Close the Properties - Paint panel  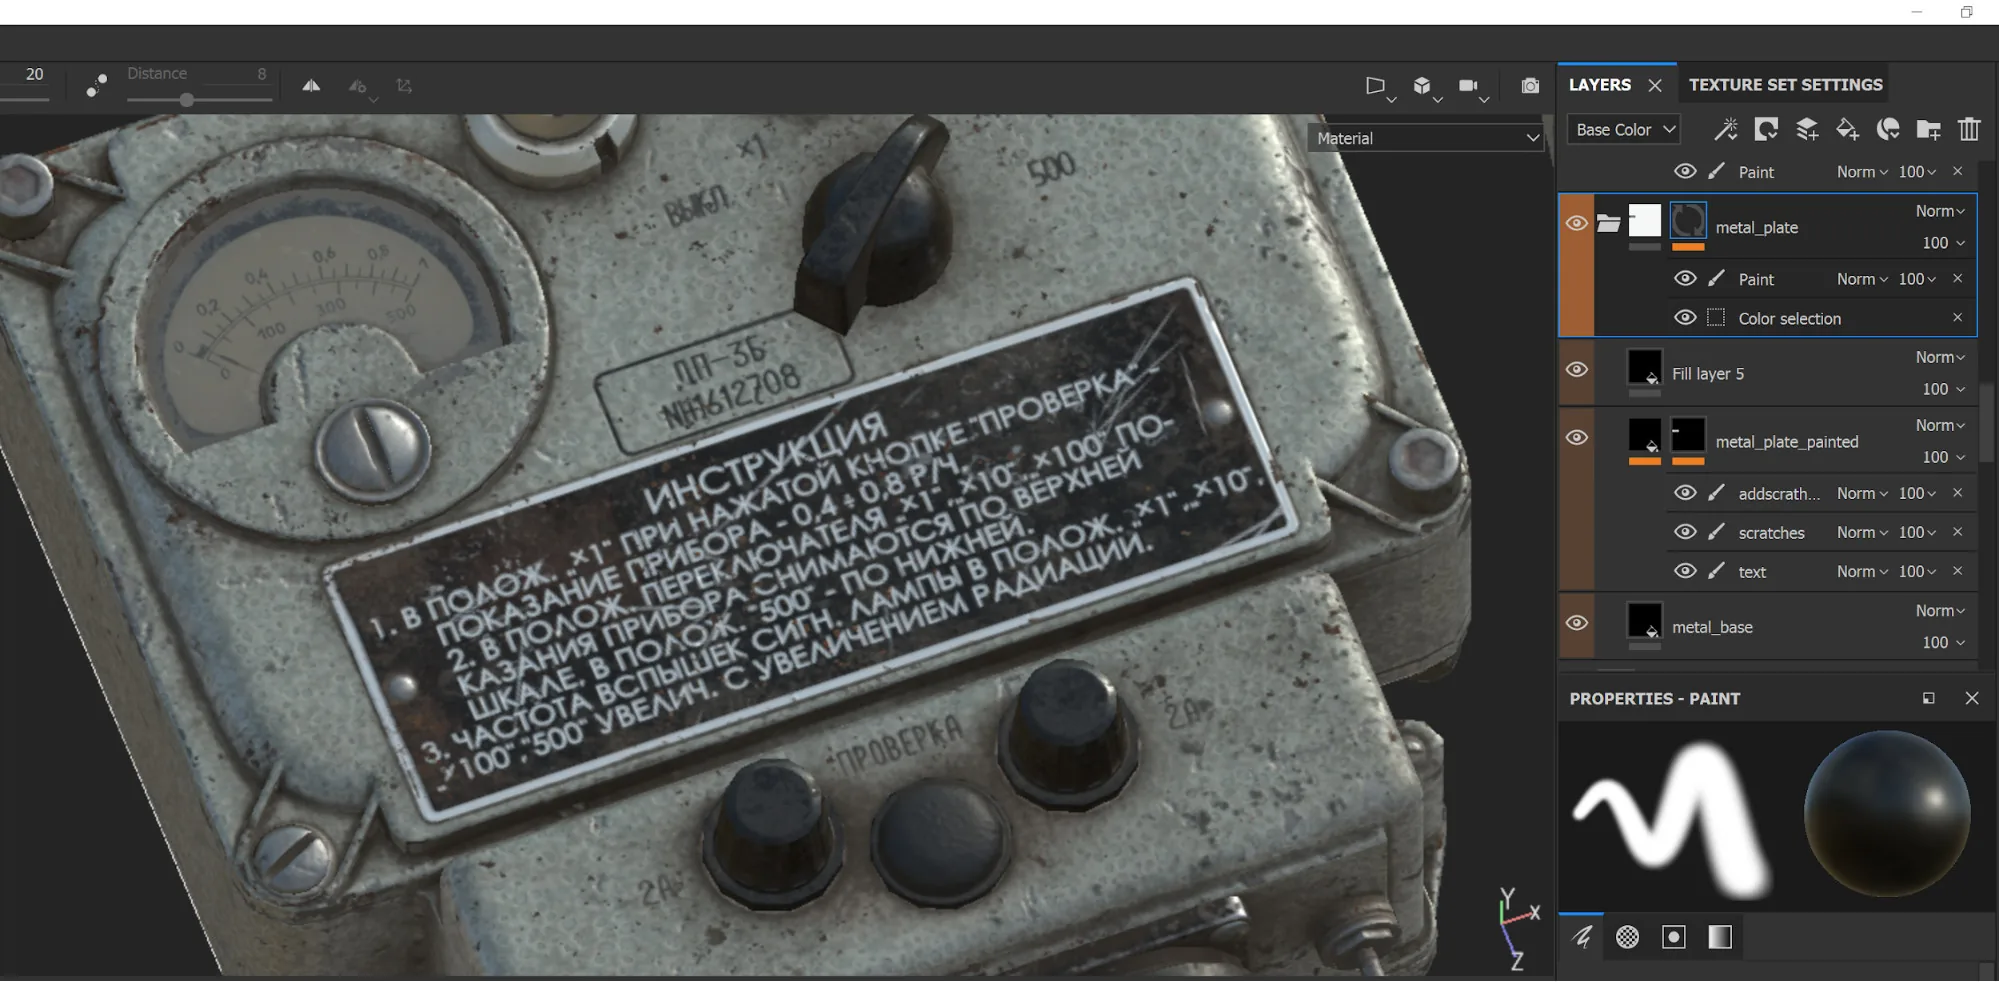1972,698
